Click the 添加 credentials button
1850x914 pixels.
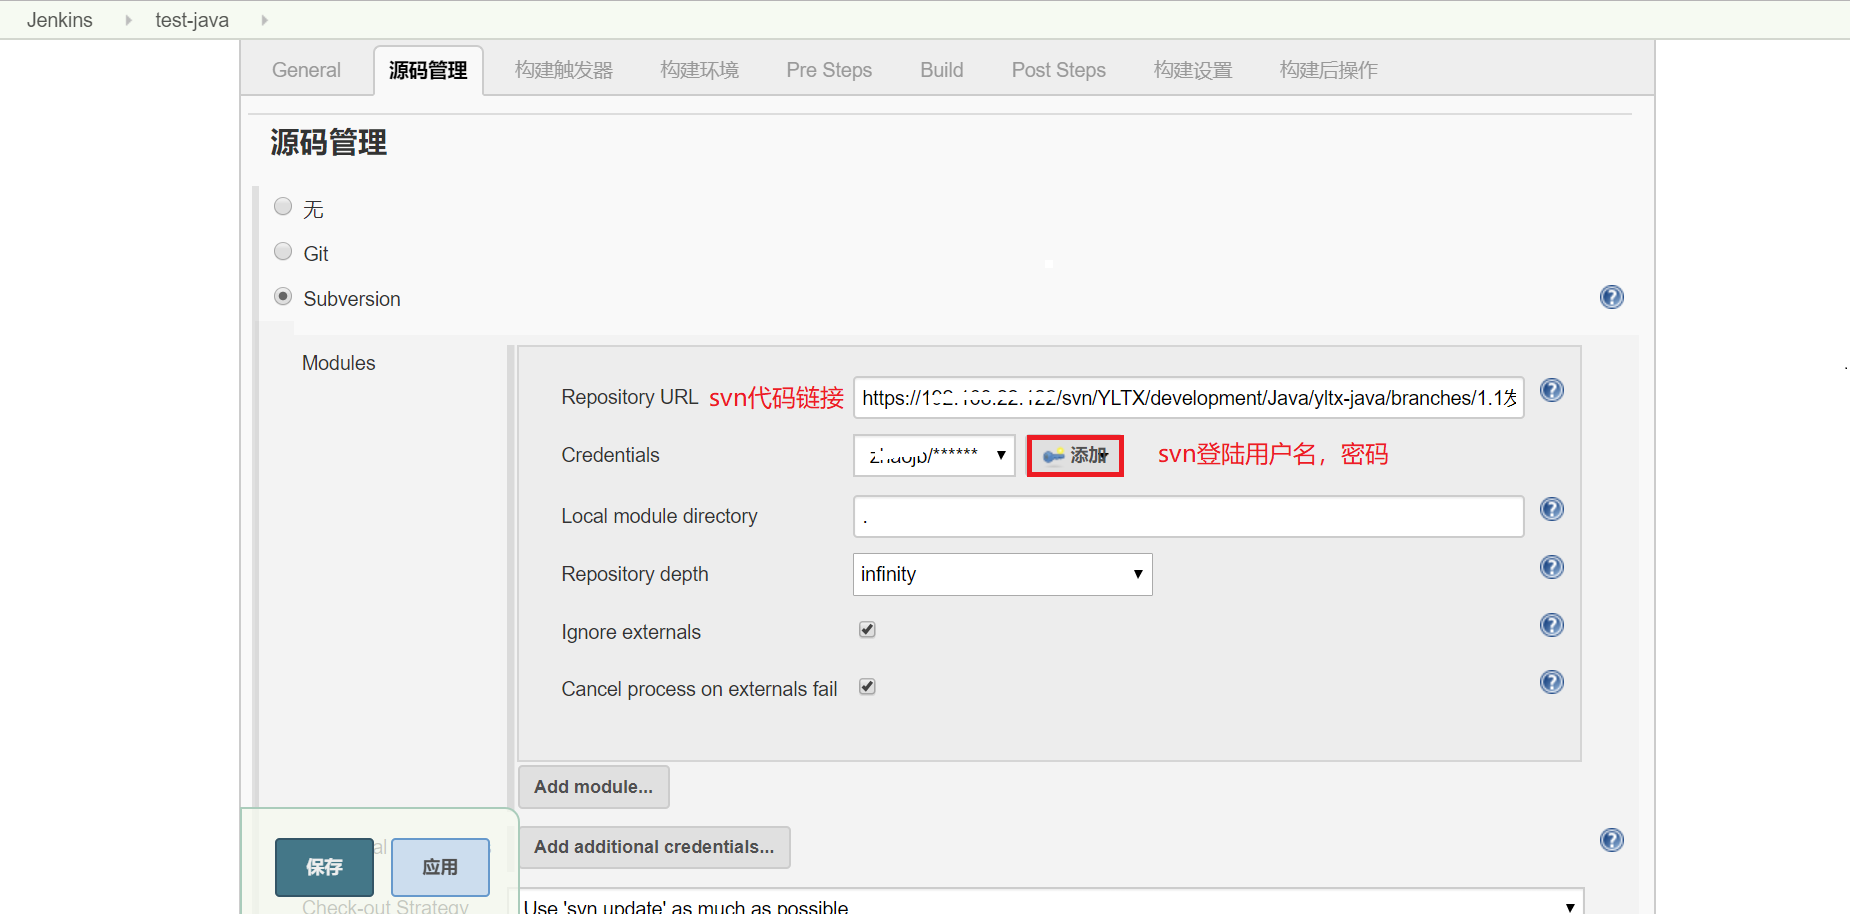(x=1075, y=456)
